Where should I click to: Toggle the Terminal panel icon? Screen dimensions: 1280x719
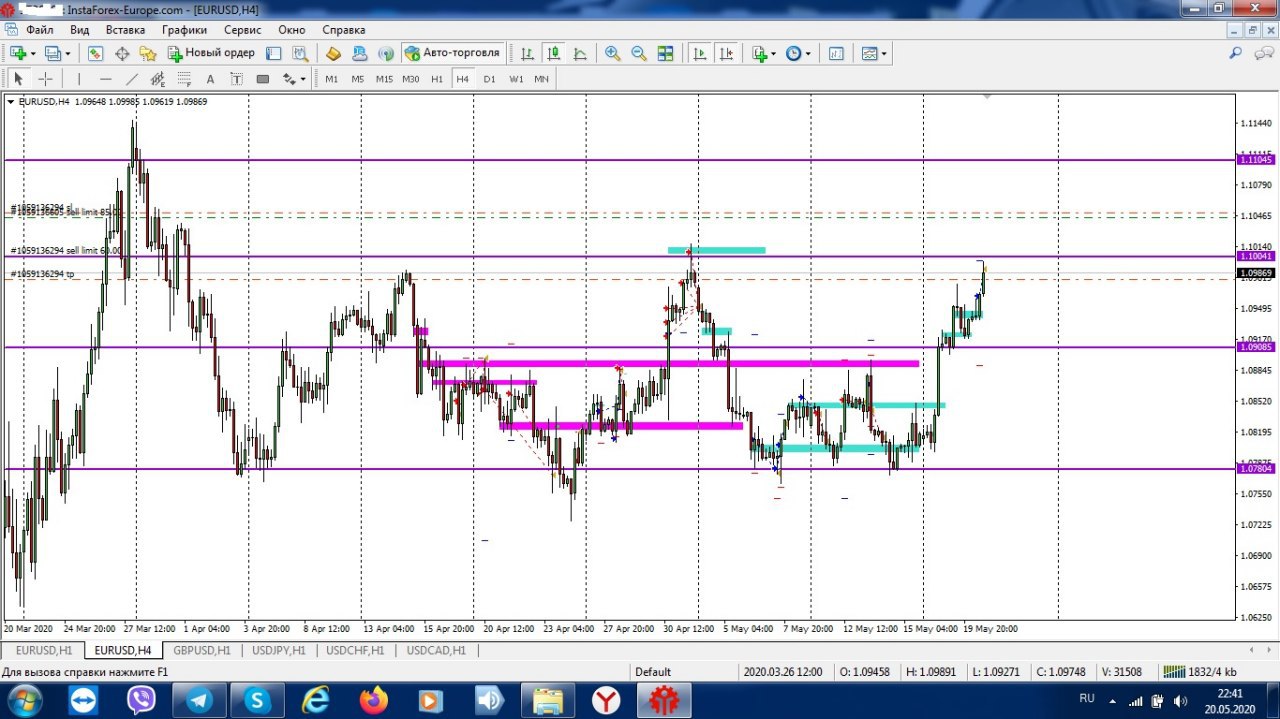click(274, 53)
